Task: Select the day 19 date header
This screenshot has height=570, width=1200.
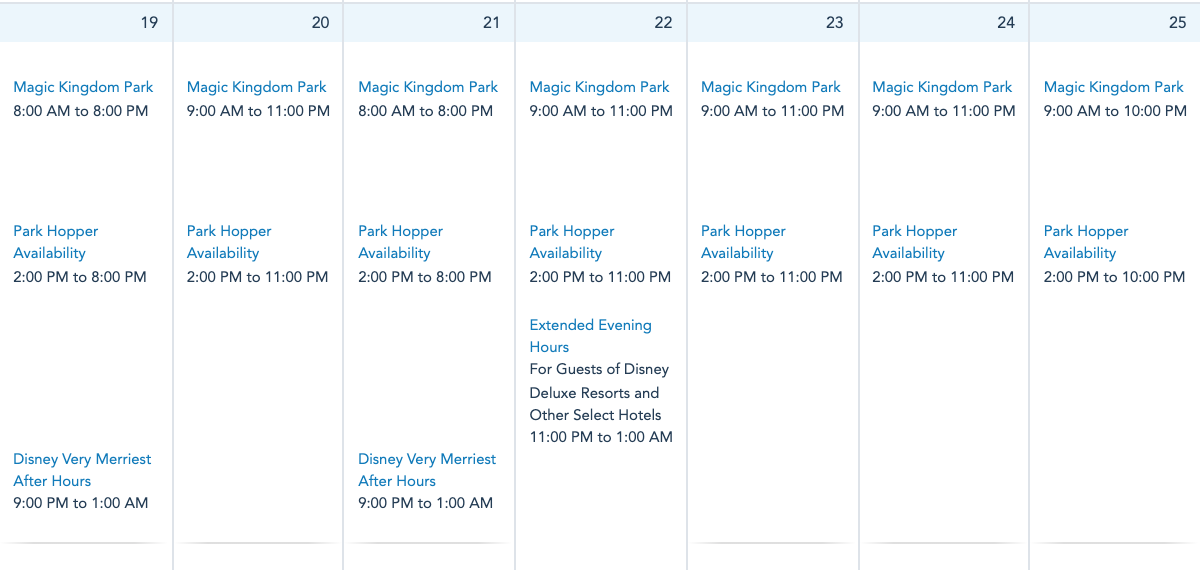Action: pyautogui.click(x=149, y=22)
